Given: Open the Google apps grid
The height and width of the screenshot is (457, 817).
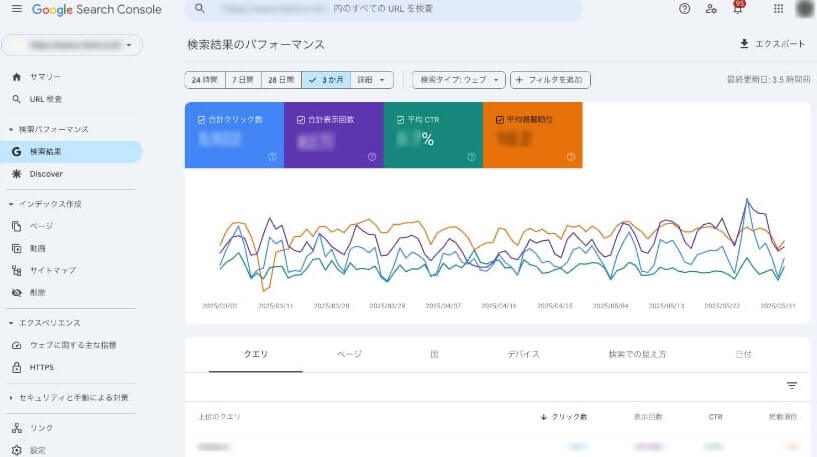Looking at the screenshot, I should click(778, 9).
